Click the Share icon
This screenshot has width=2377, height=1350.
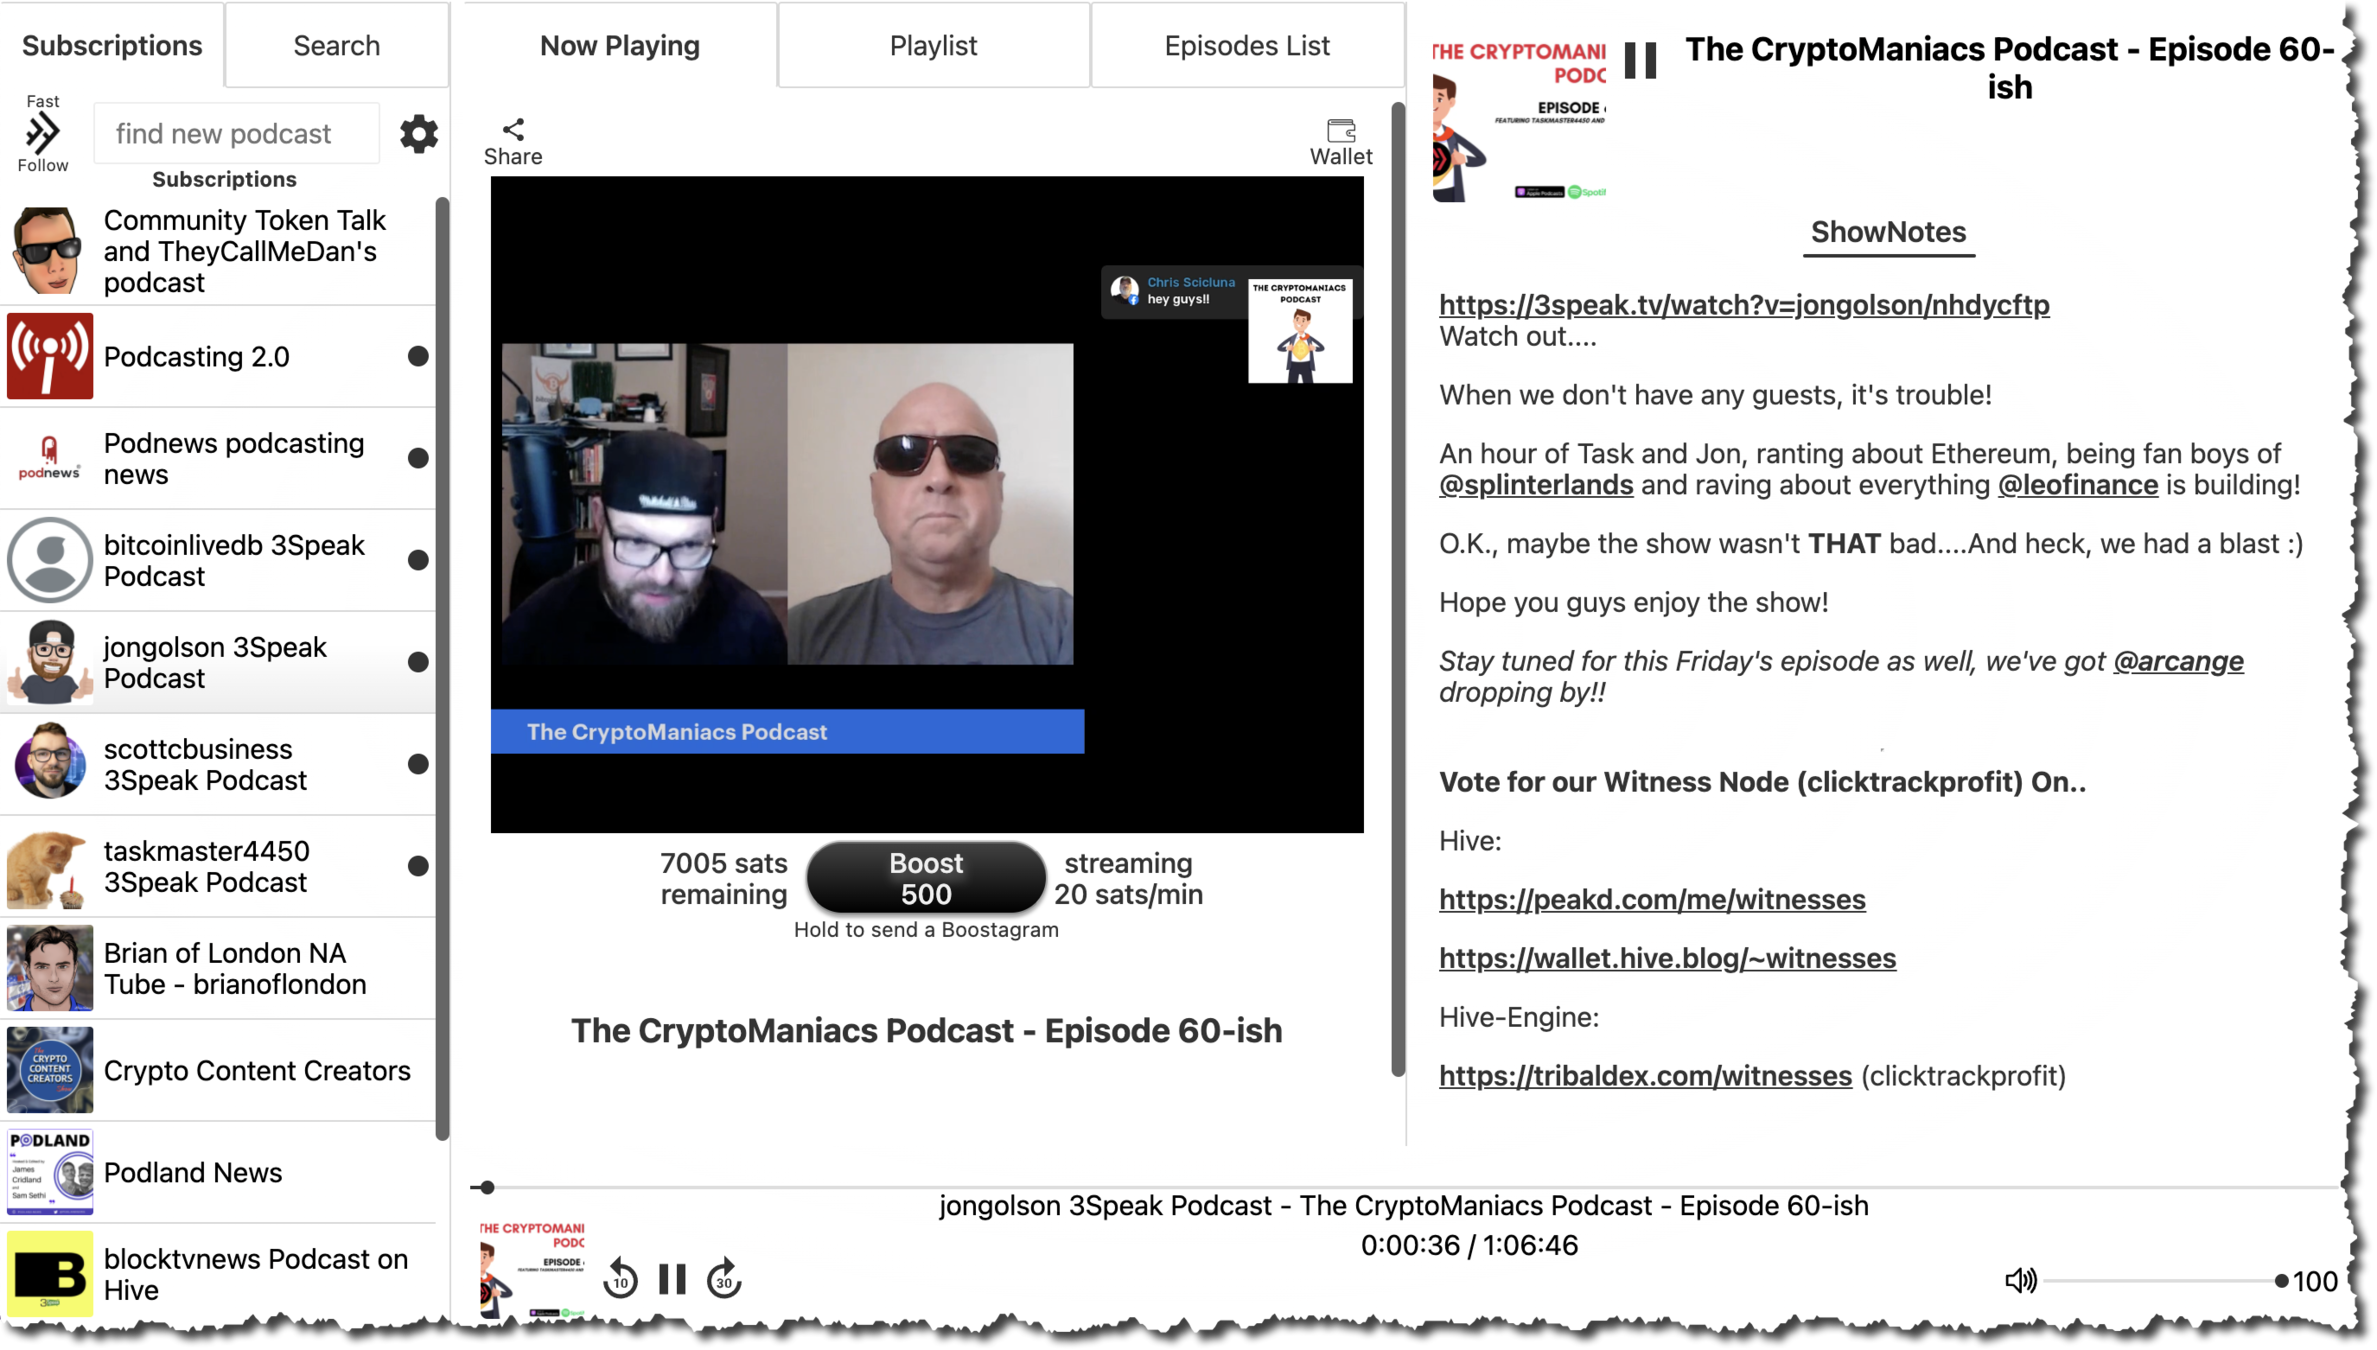(x=513, y=130)
